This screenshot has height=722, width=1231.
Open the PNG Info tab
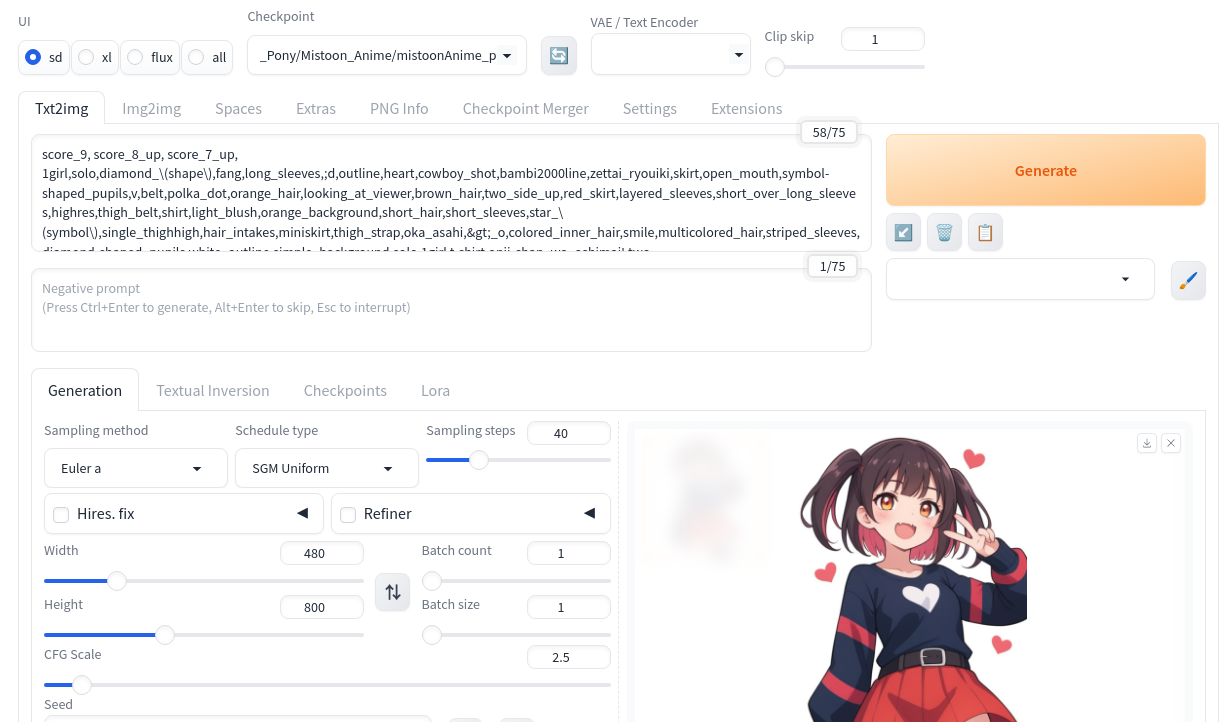(399, 109)
